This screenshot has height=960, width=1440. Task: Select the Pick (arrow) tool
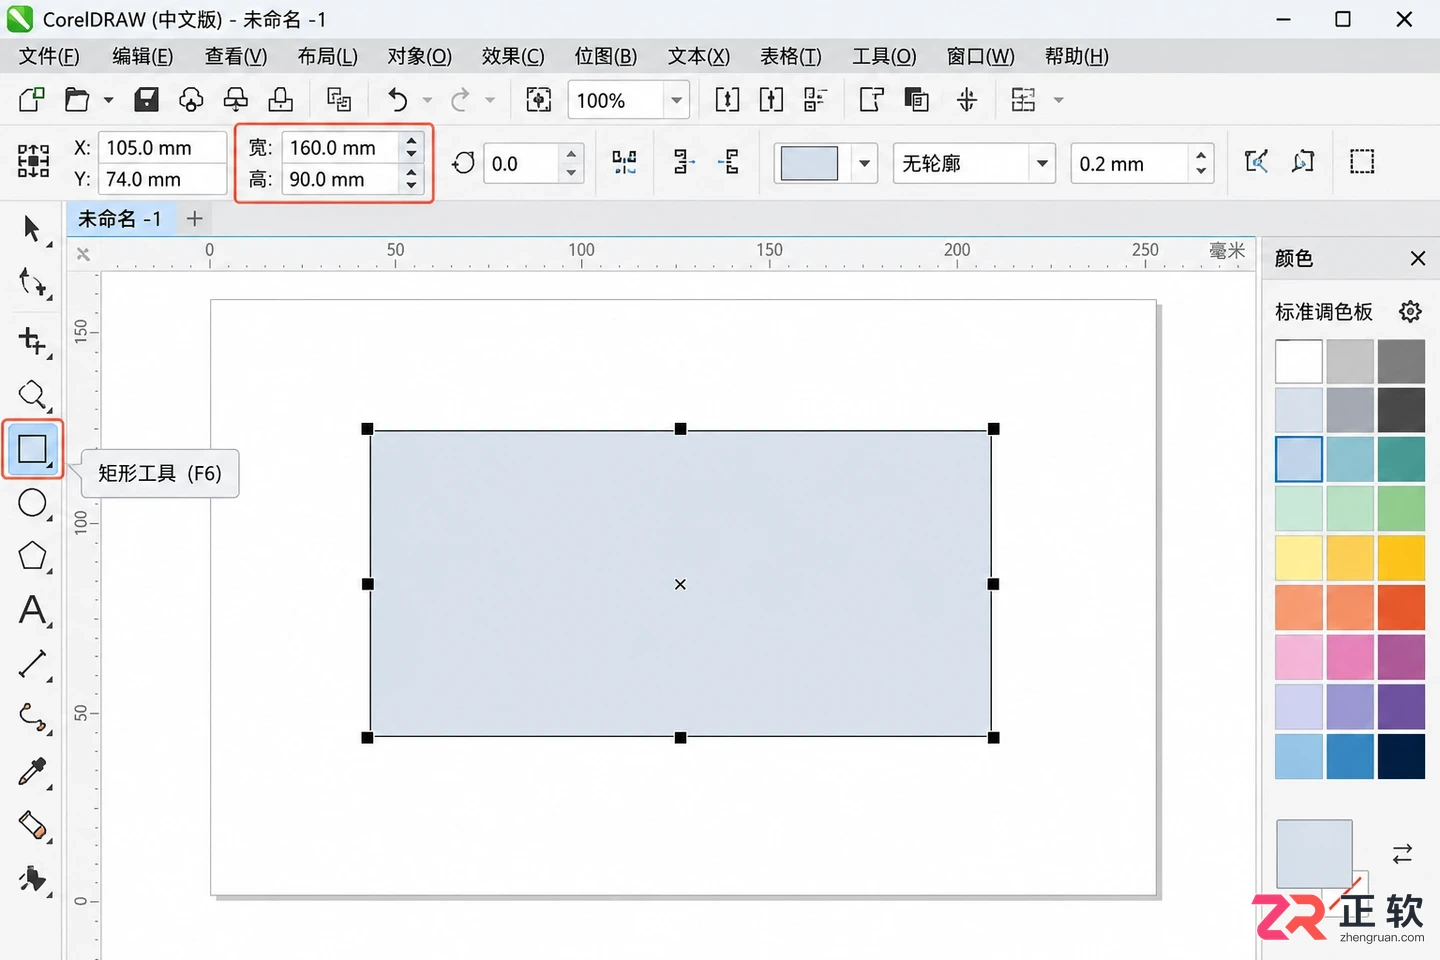click(32, 229)
